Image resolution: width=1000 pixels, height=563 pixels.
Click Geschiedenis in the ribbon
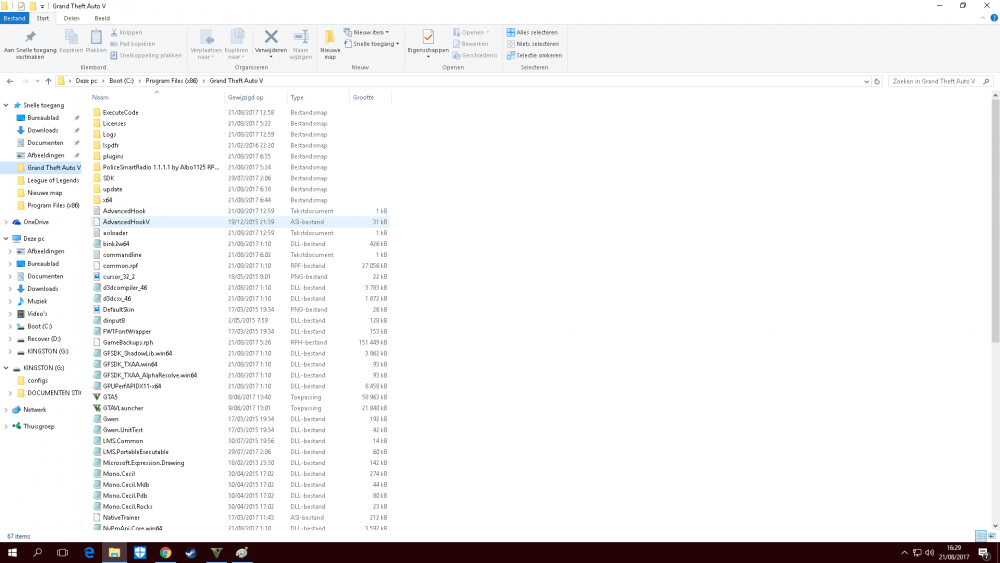tap(474, 55)
